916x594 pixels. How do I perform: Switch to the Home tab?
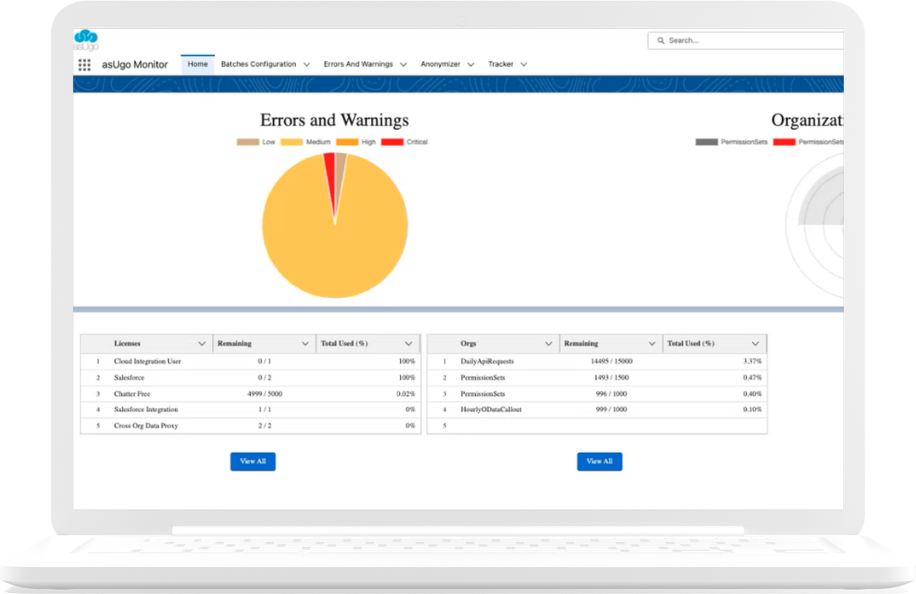[198, 64]
